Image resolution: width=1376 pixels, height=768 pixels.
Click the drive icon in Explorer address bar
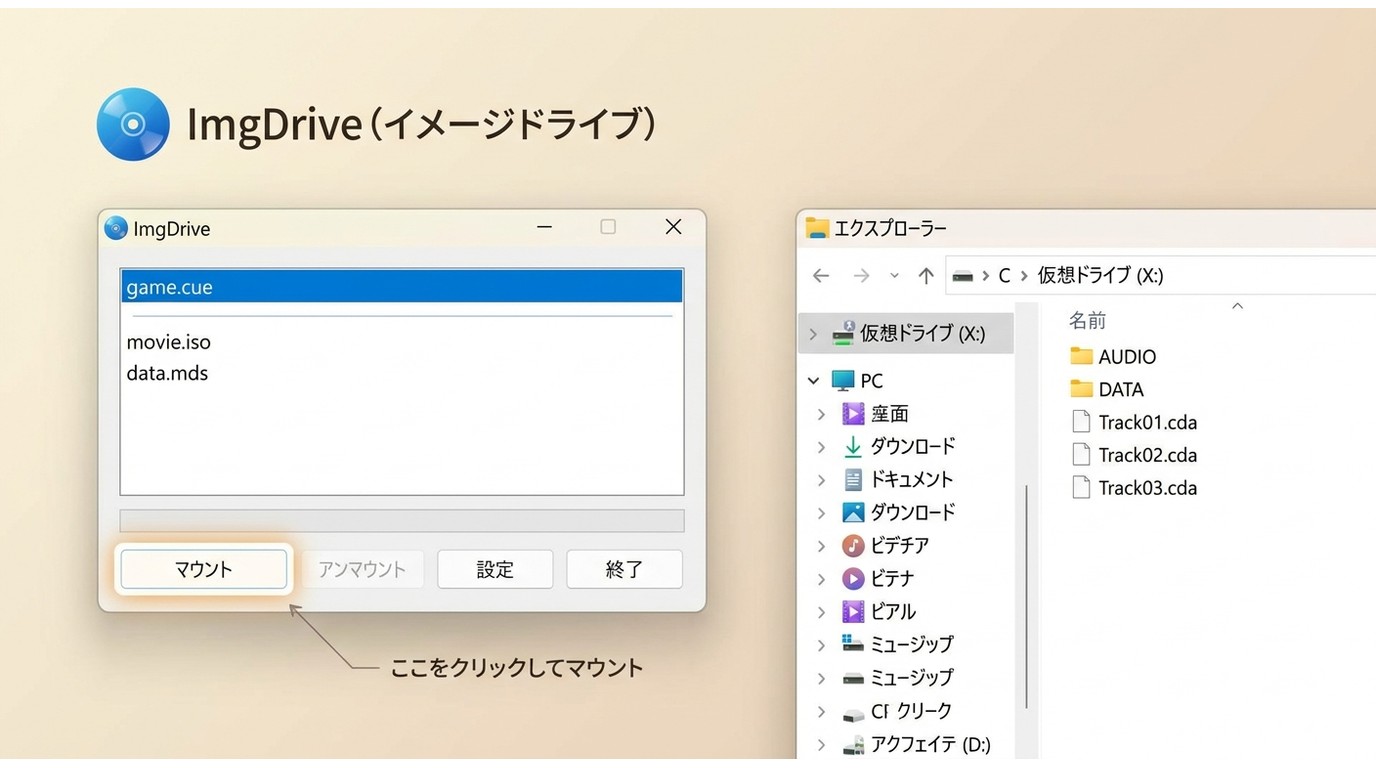(x=963, y=276)
